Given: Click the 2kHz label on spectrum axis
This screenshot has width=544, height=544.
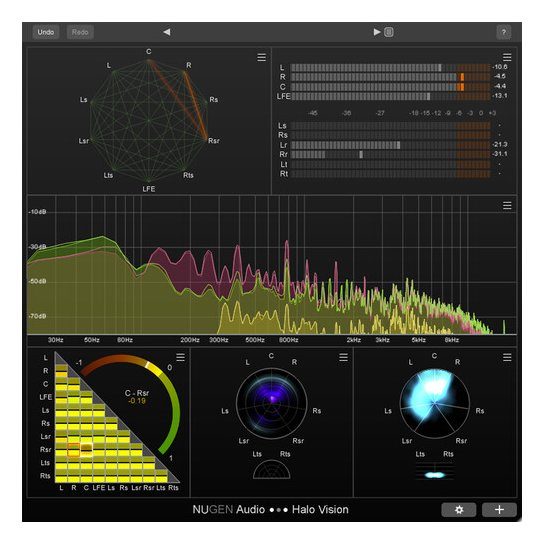Looking at the screenshot, I should tap(354, 340).
